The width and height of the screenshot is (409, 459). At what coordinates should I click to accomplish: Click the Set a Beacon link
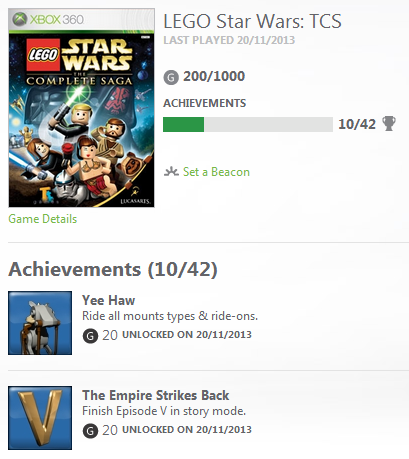pyautogui.click(x=216, y=172)
